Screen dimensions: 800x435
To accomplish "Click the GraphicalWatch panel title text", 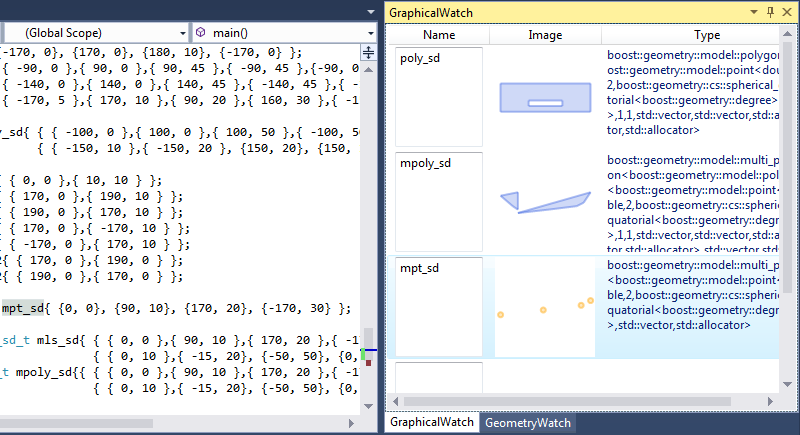I will click(431, 13).
